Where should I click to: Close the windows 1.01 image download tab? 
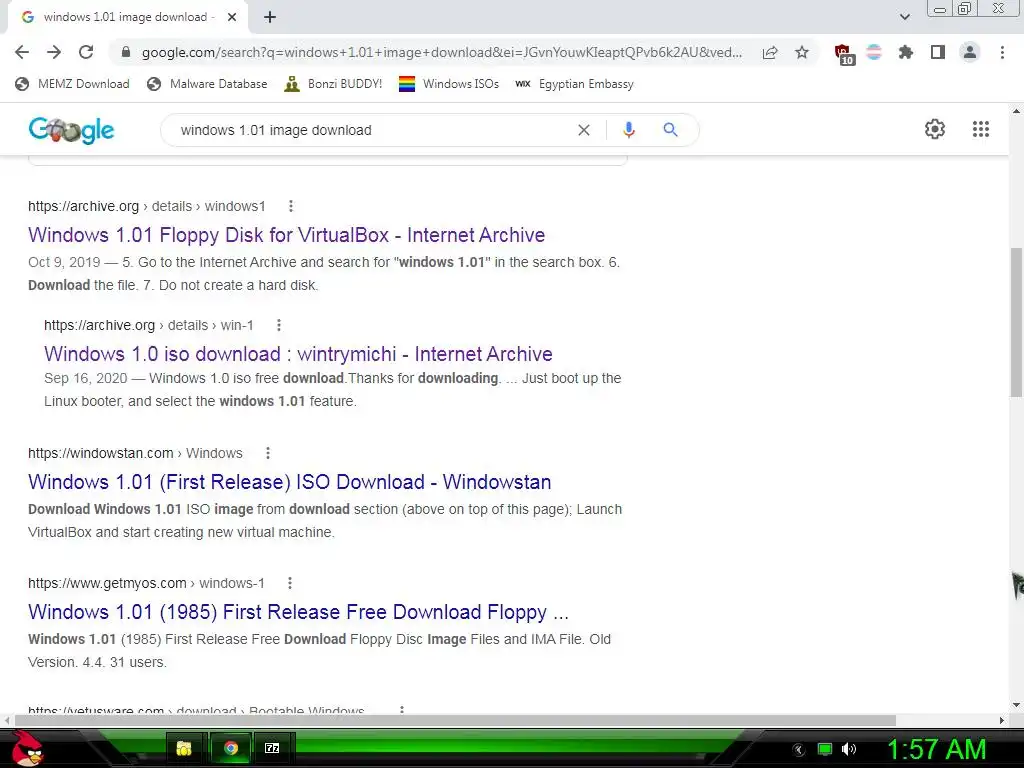(232, 17)
